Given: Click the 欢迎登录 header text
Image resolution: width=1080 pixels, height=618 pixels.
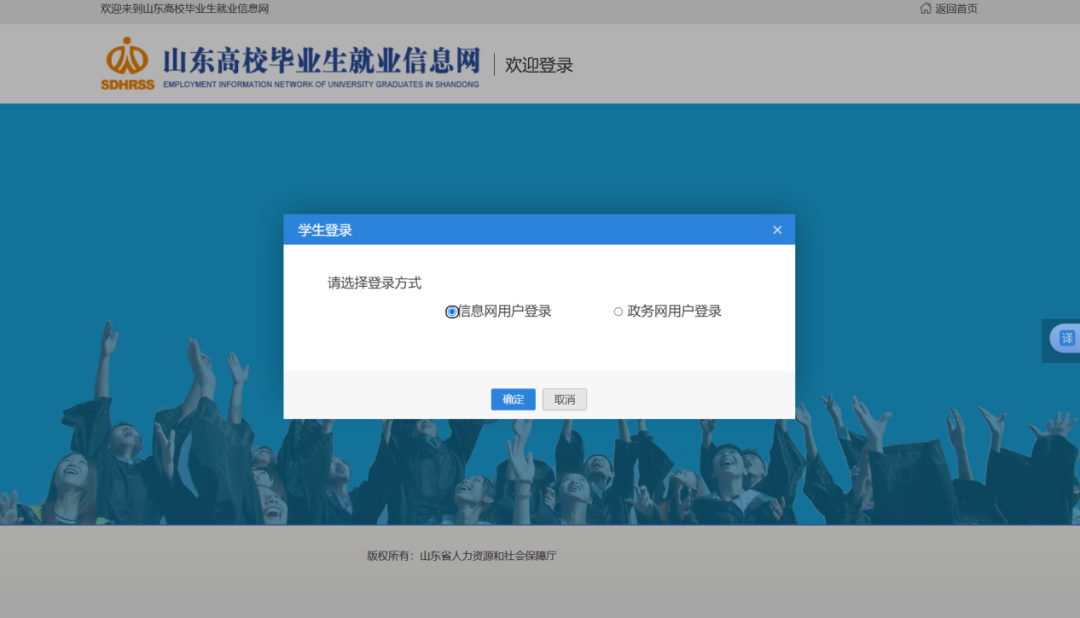Looking at the screenshot, I should tap(539, 65).
